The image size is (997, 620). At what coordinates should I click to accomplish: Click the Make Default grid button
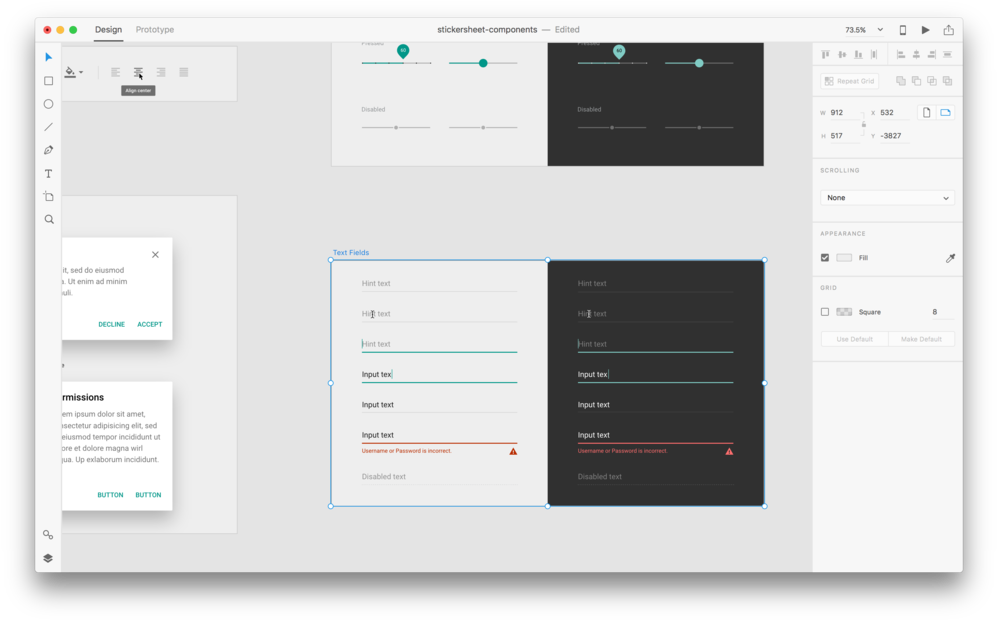click(x=921, y=339)
